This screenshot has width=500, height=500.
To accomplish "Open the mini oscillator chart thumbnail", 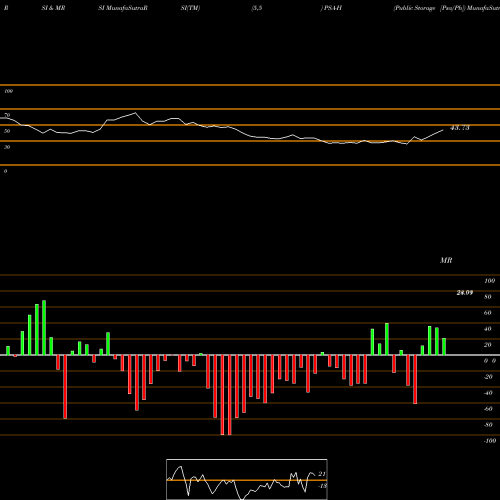I will [247, 479].
